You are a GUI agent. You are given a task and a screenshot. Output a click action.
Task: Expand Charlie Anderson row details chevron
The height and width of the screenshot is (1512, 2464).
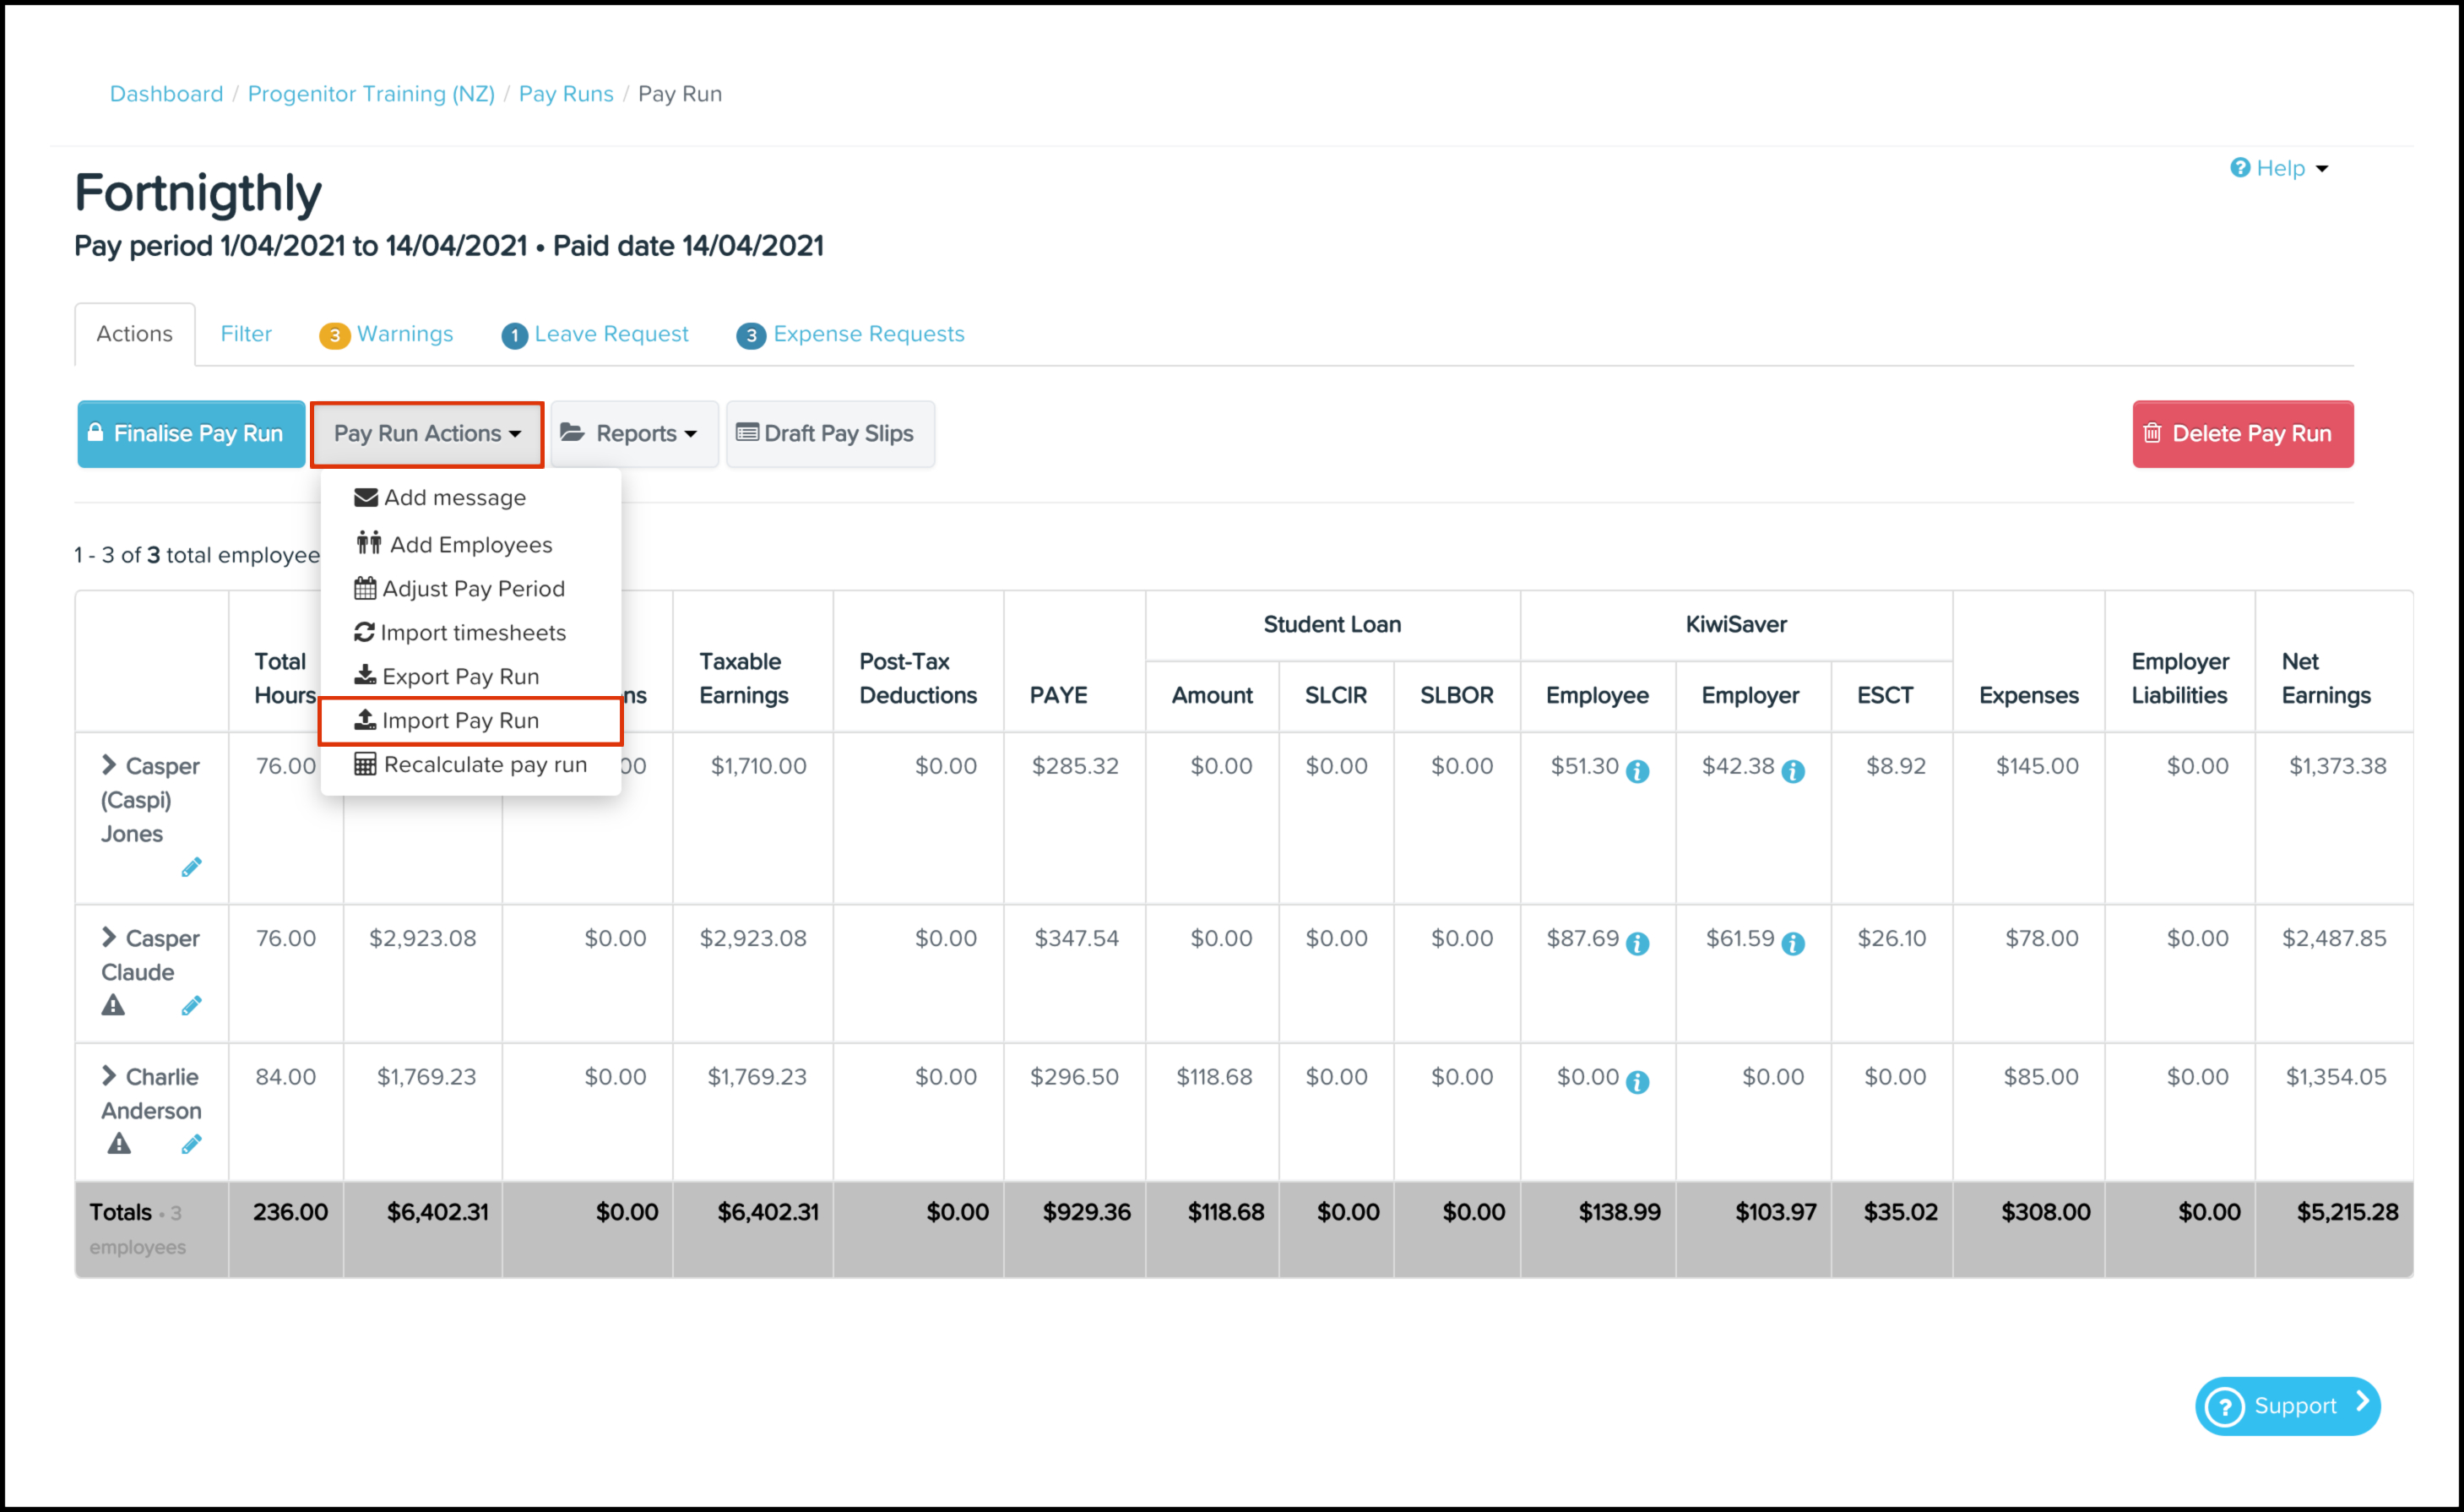click(109, 1076)
